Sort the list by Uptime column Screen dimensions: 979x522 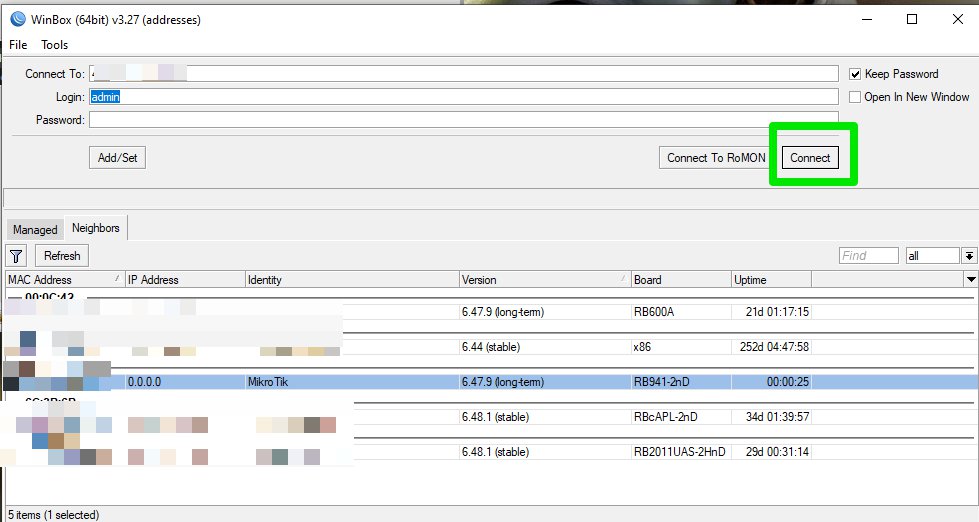[770, 280]
